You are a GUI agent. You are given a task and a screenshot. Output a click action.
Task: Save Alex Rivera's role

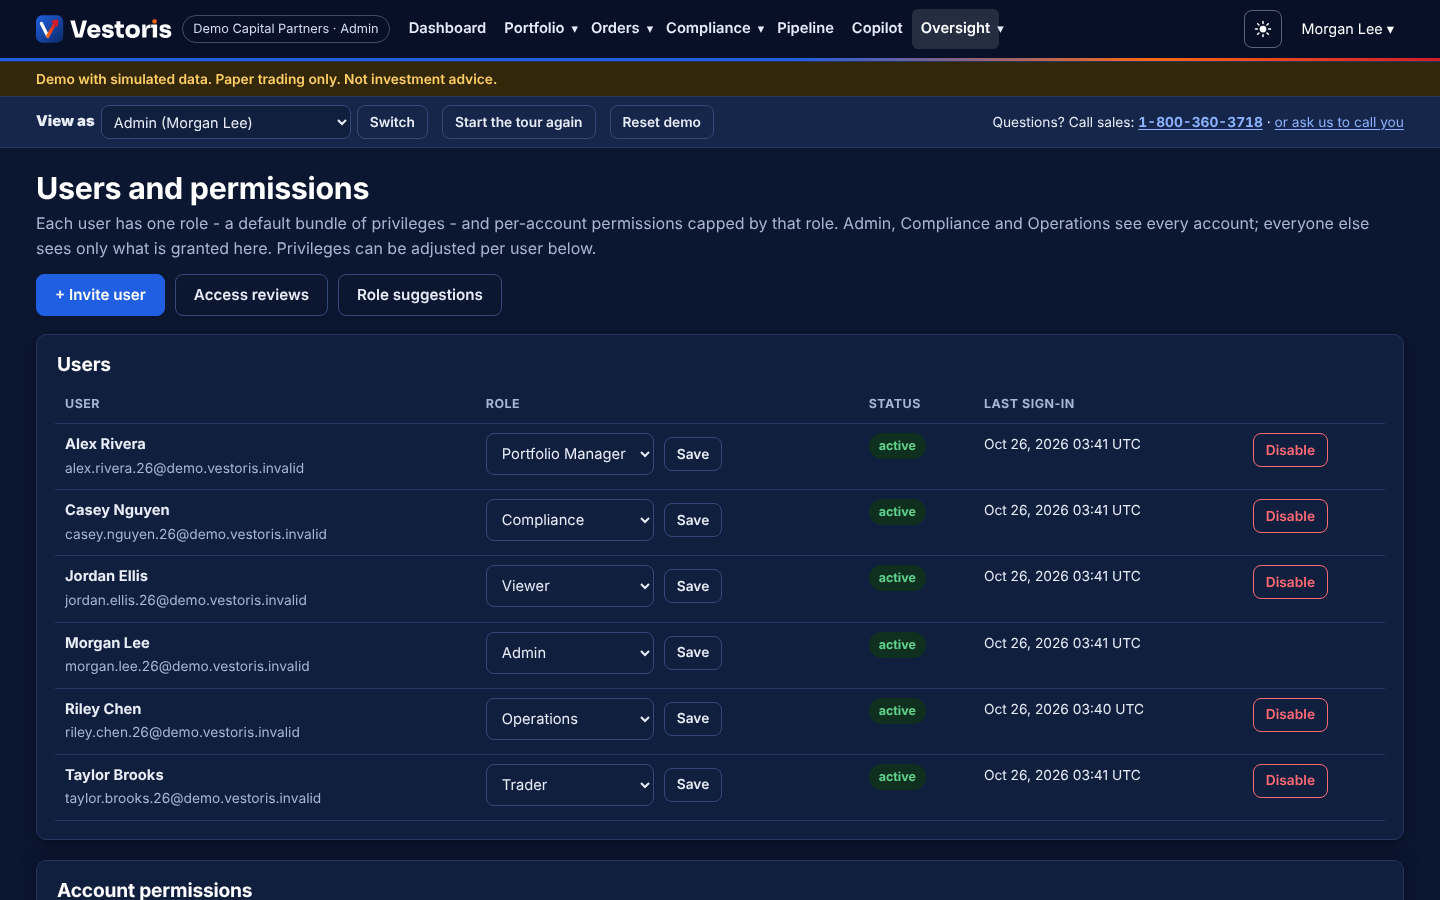coord(693,454)
